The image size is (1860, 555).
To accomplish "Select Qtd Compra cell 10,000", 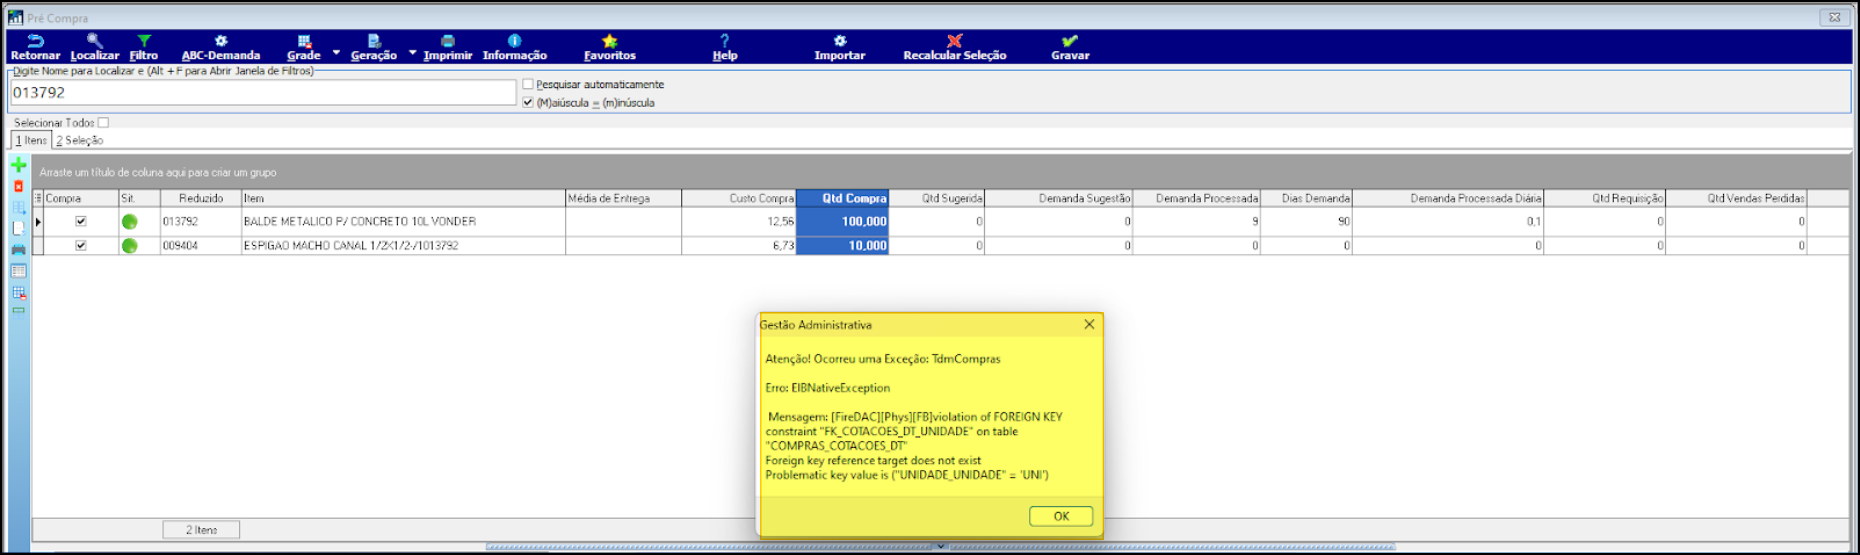I will 842,246.
